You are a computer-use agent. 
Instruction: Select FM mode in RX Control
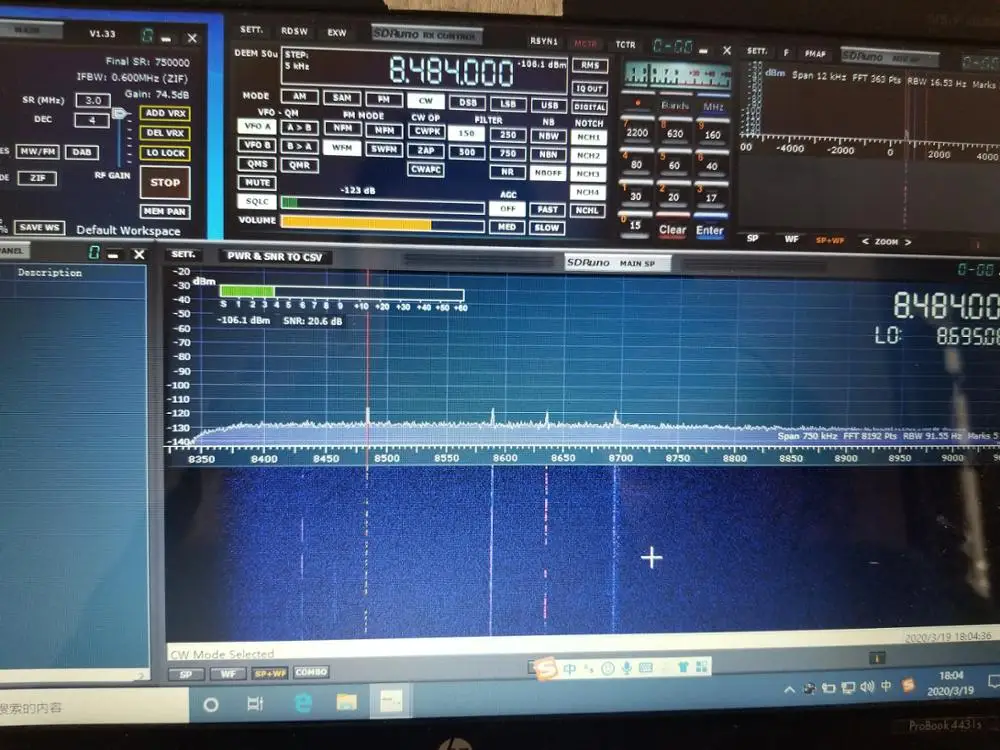pyautogui.click(x=383, y=99)
